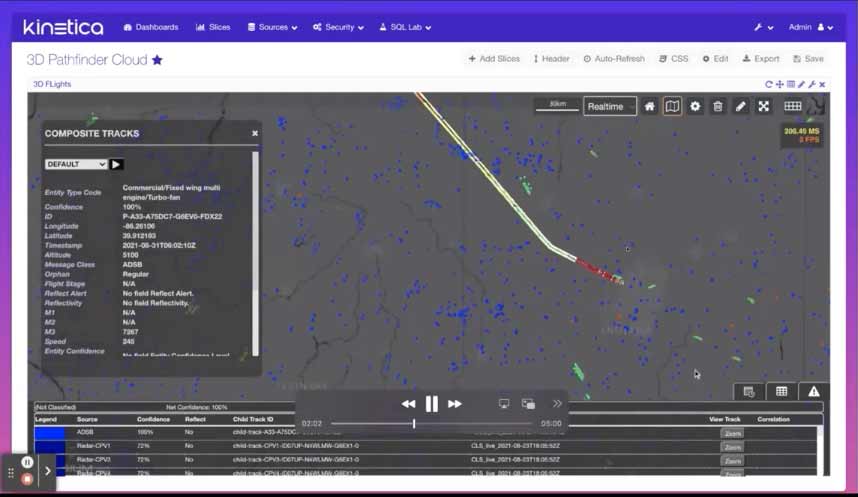Click Zoom button for ADSB row

pos(732,433)
